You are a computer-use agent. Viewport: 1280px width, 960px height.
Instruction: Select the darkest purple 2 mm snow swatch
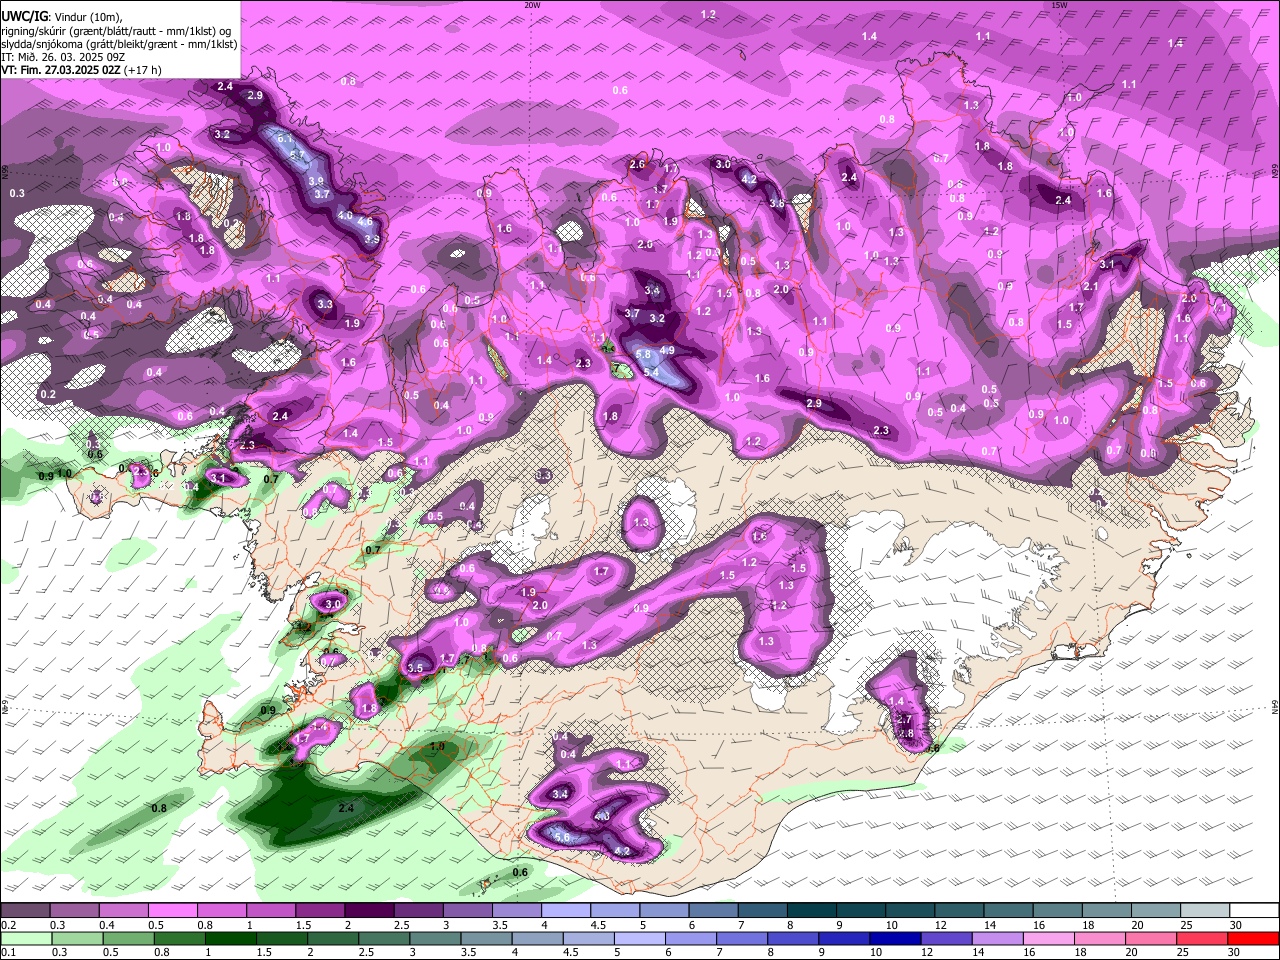[369, 911]
